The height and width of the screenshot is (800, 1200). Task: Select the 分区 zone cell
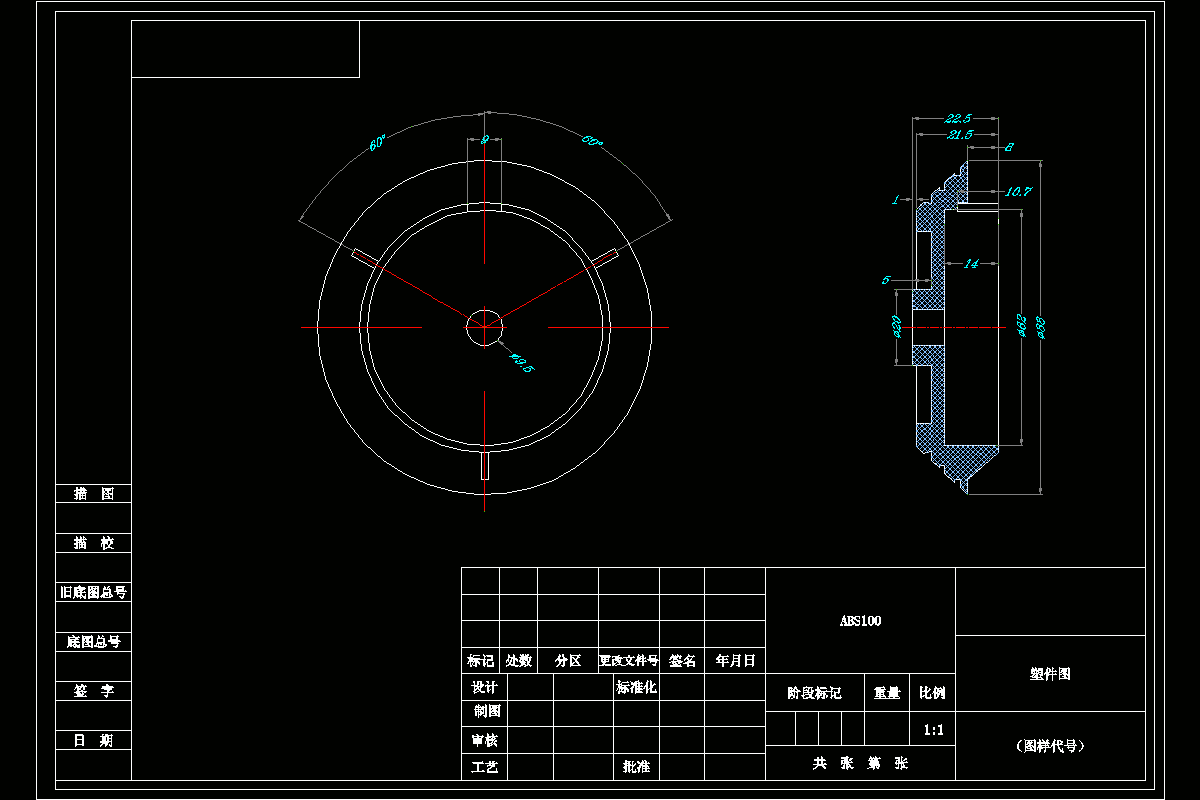[x=568, y=661]
